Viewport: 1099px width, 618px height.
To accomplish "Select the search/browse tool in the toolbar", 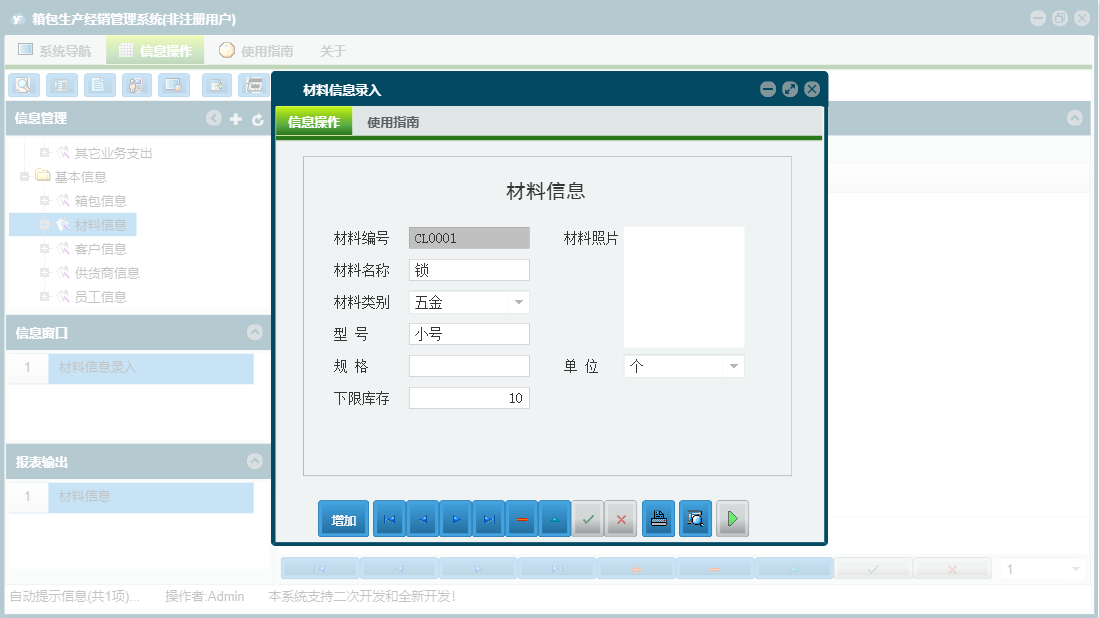I will click(x=23, y=85).
